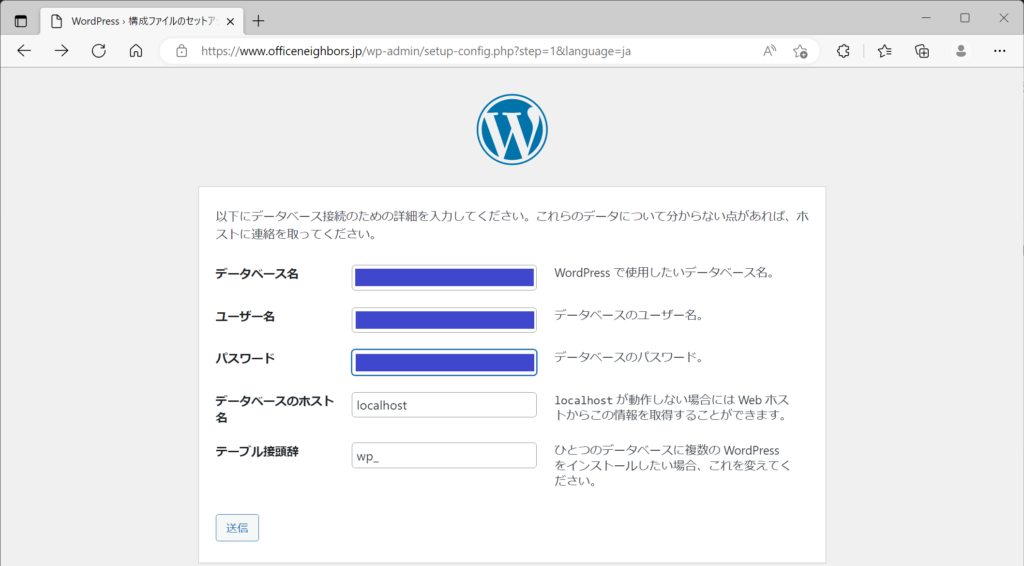Click the lock site info icon
The width and height of the screenshot is (1024, 566).
pos(181,51)
